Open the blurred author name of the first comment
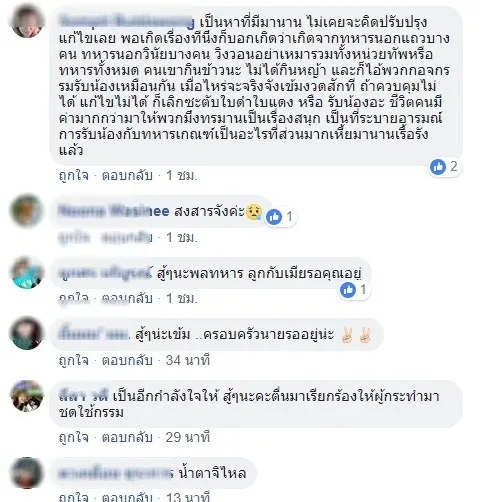 (x=126, y=22)
